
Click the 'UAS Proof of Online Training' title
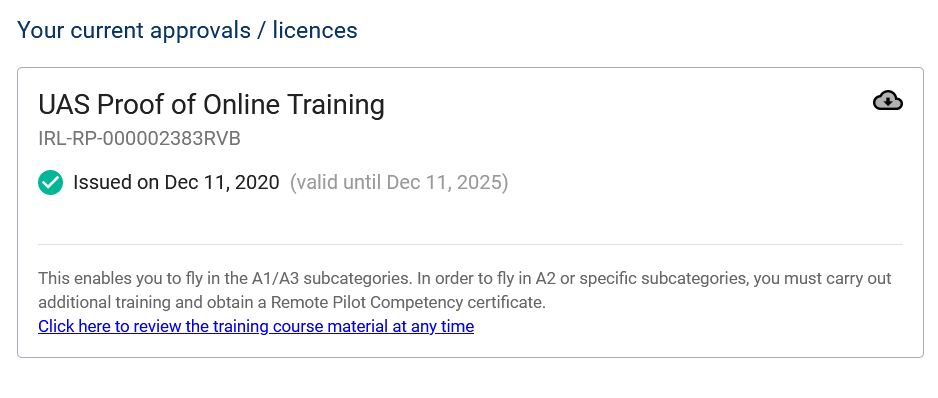(x=211, y=105)
